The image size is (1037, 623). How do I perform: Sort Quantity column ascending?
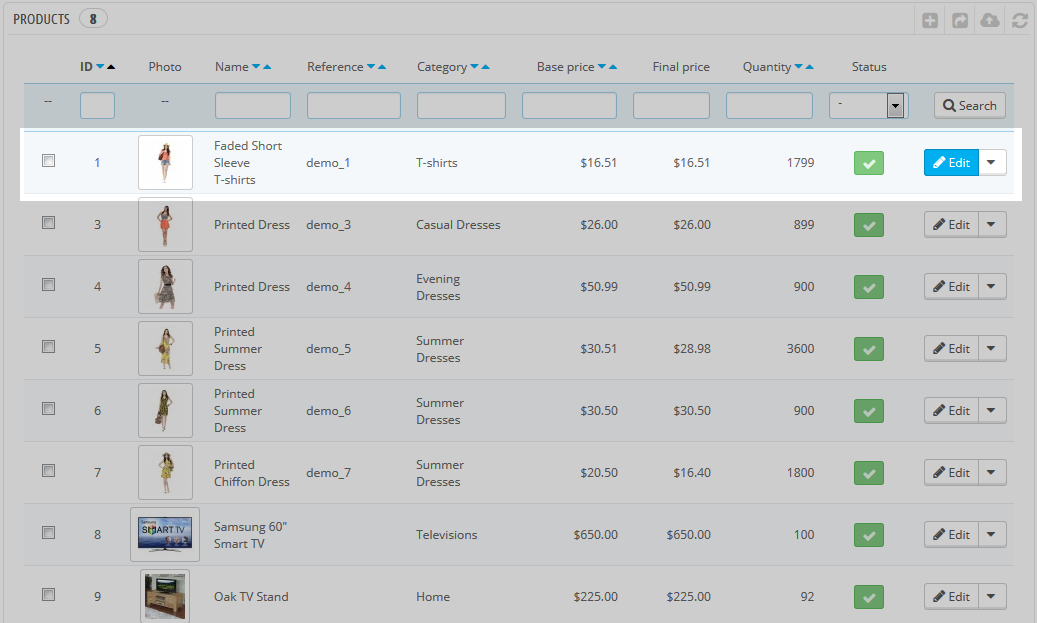tap(809, 67)
